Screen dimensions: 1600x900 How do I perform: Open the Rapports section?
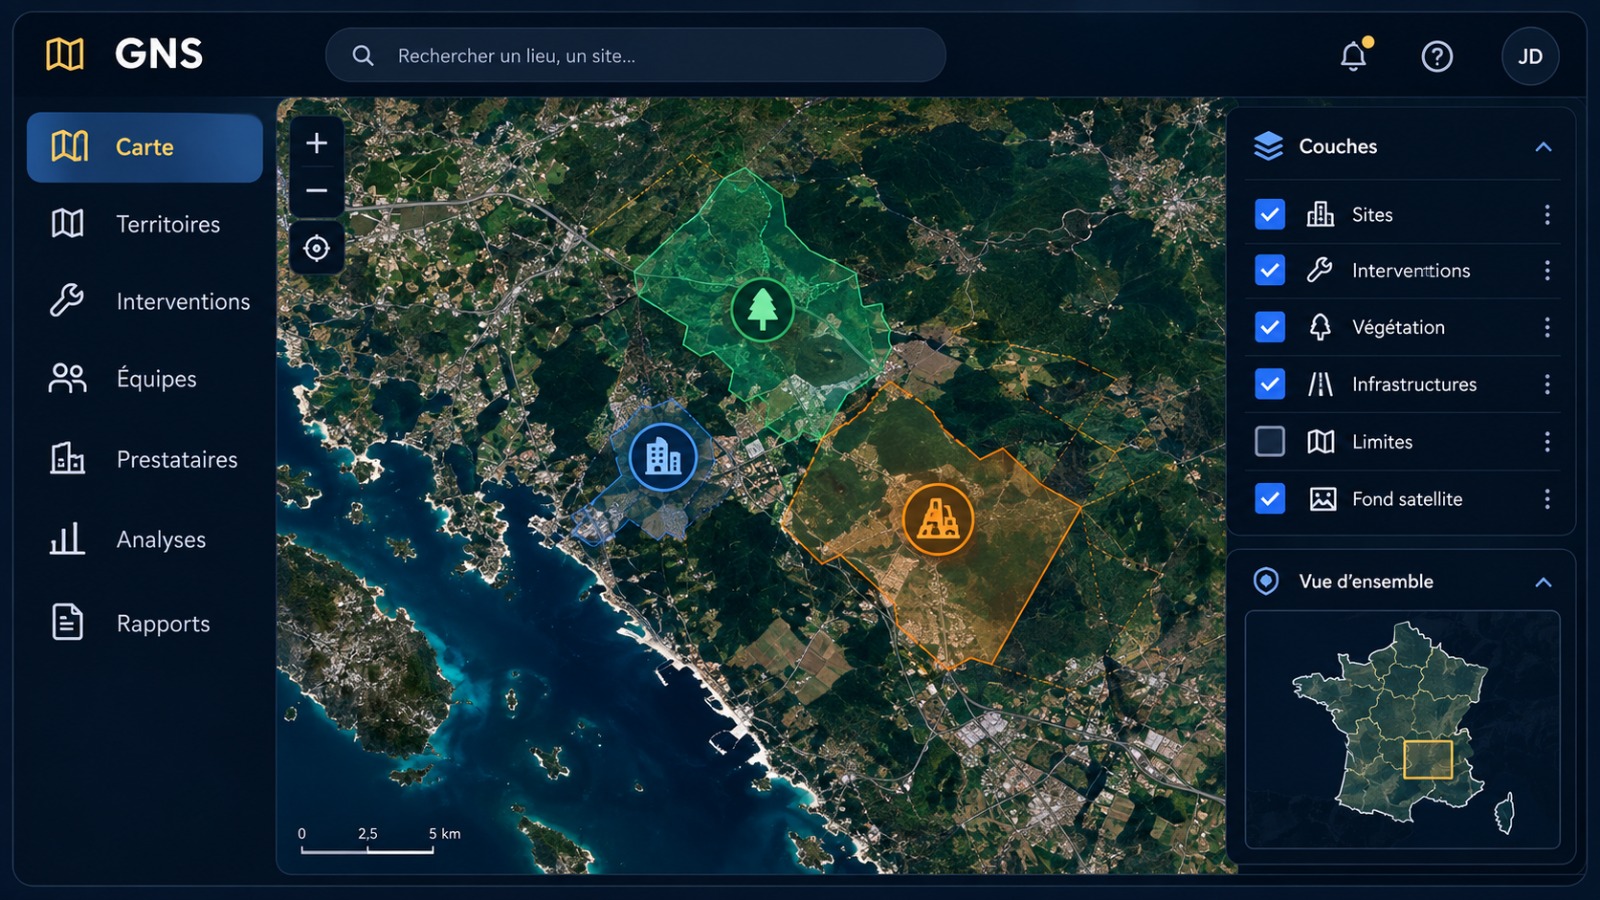point(145,623)
